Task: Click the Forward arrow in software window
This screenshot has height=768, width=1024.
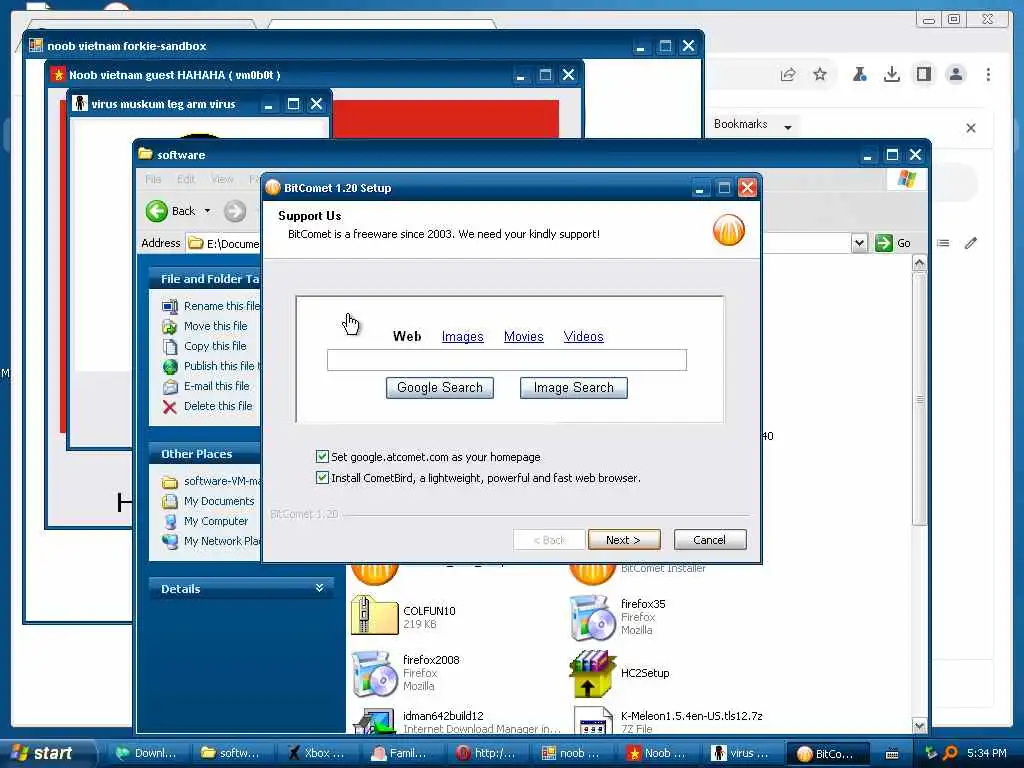Action: pos(235,211)
